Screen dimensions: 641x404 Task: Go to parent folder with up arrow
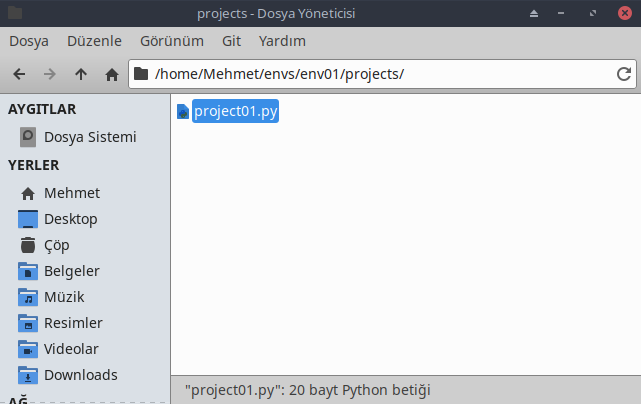point(81,74)
